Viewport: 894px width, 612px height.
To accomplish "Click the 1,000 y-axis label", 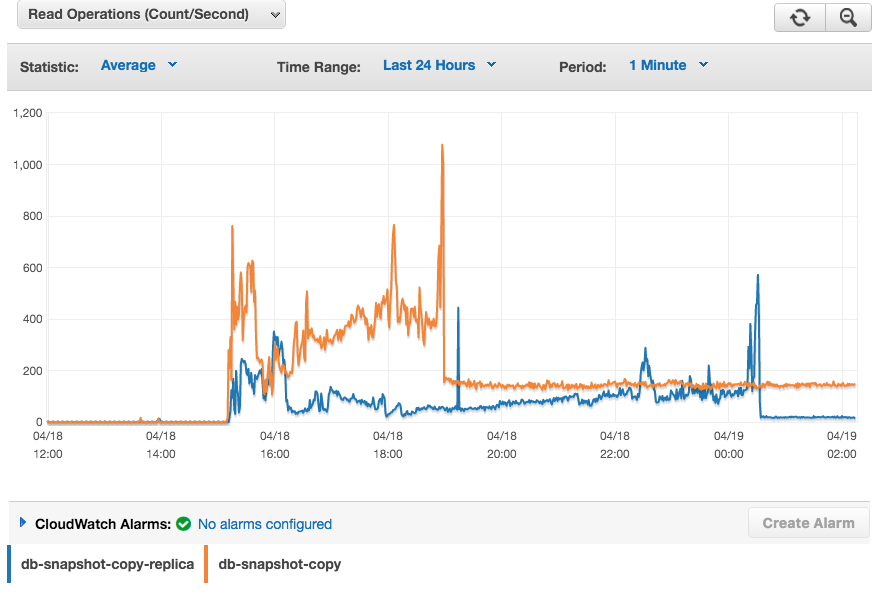I will (27, 165).
